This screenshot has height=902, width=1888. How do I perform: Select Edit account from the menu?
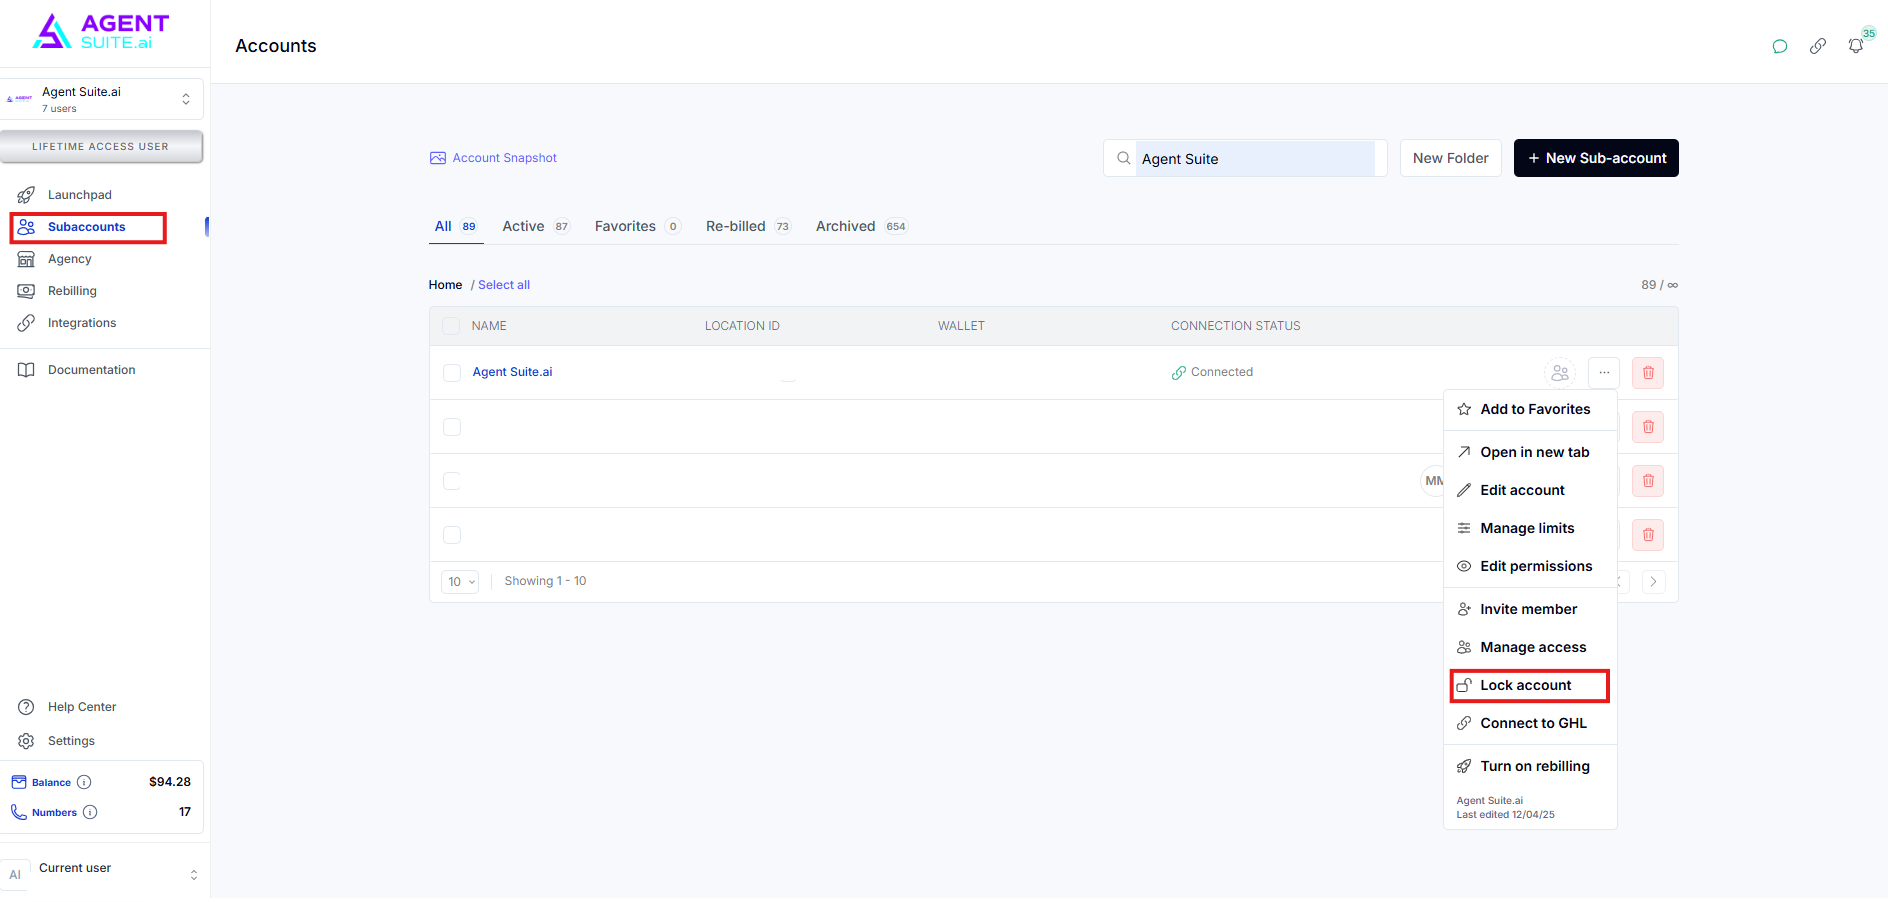click(x=1530, y=490)
